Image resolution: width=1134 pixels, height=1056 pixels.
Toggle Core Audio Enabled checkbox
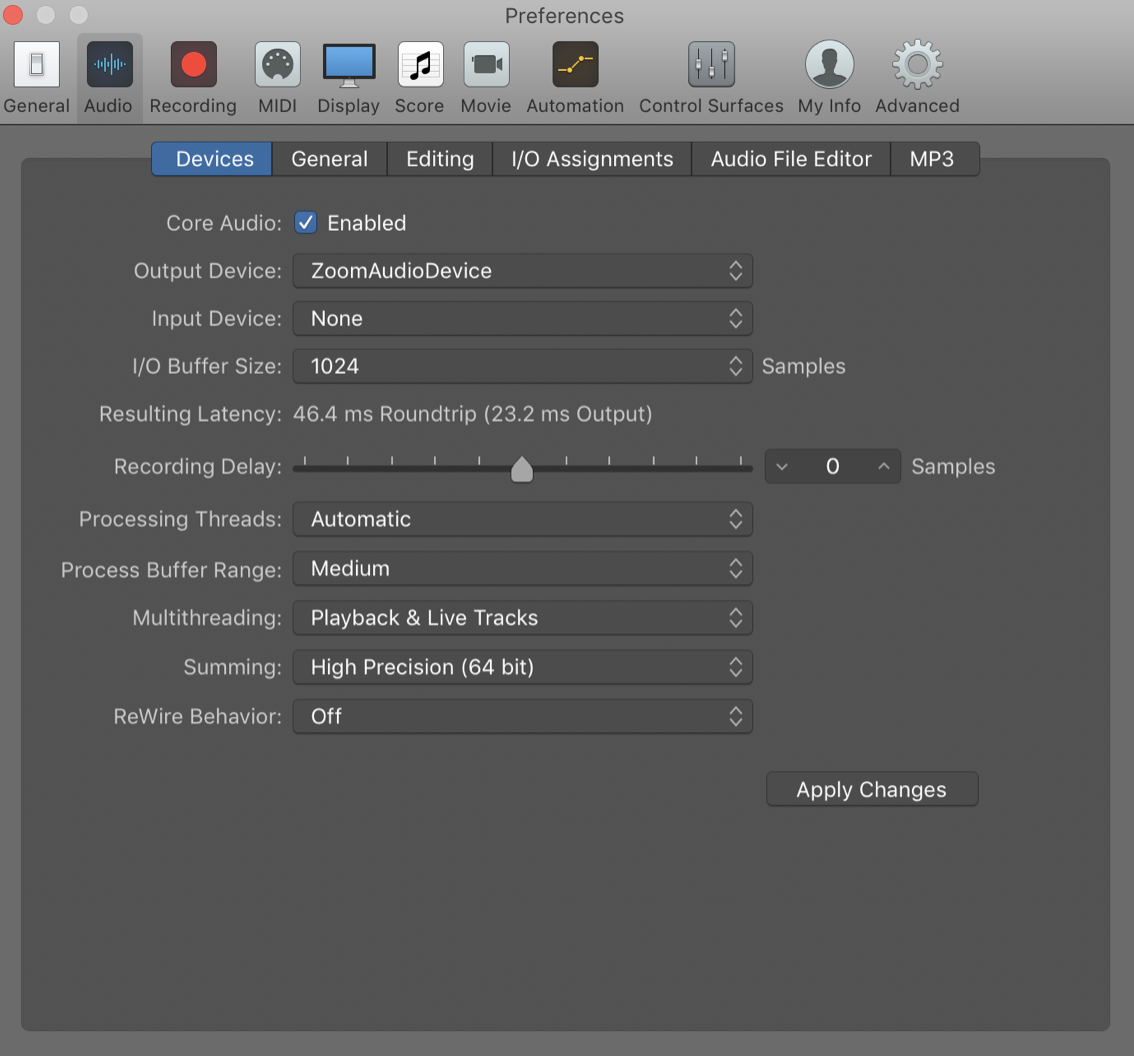[x=305, y=223]
